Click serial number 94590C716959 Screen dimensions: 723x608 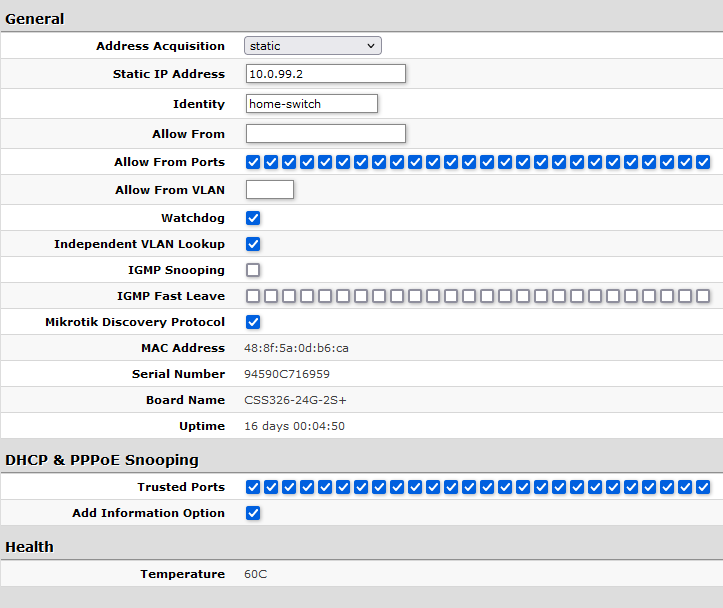pos(287,374)
